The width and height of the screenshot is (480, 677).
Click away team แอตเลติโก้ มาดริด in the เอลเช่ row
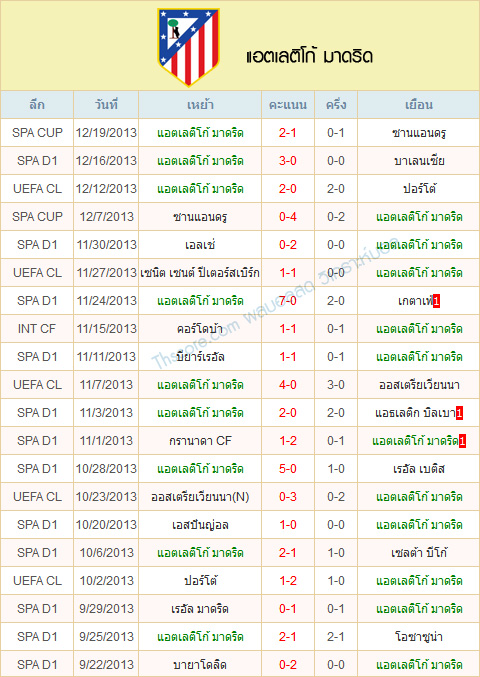click(x=419, y=245)
